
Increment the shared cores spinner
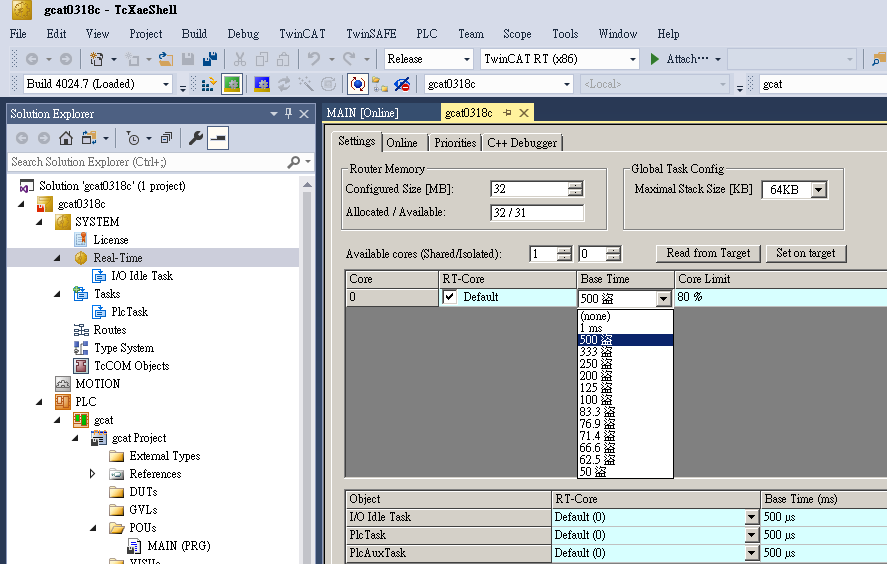(564, 250)
